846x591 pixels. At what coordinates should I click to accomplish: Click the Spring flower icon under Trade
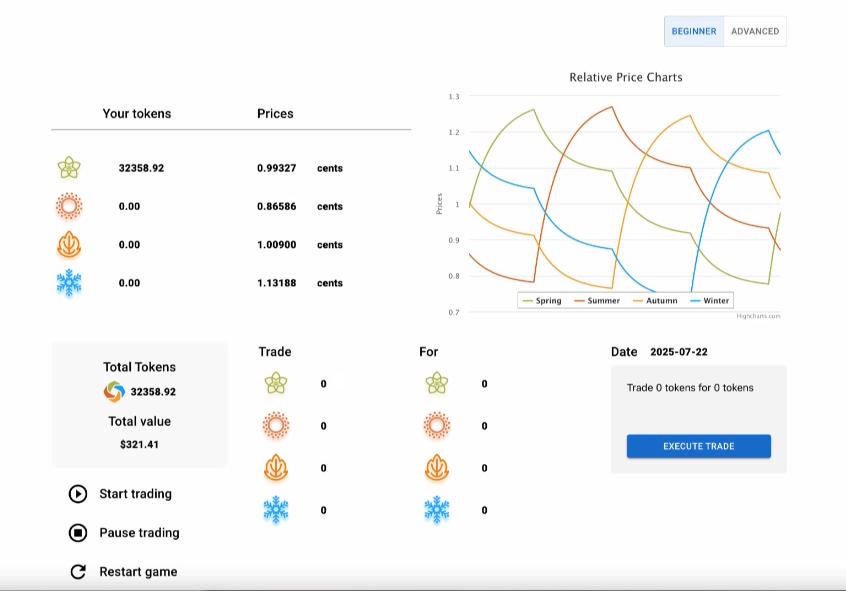tap(275, 383)
